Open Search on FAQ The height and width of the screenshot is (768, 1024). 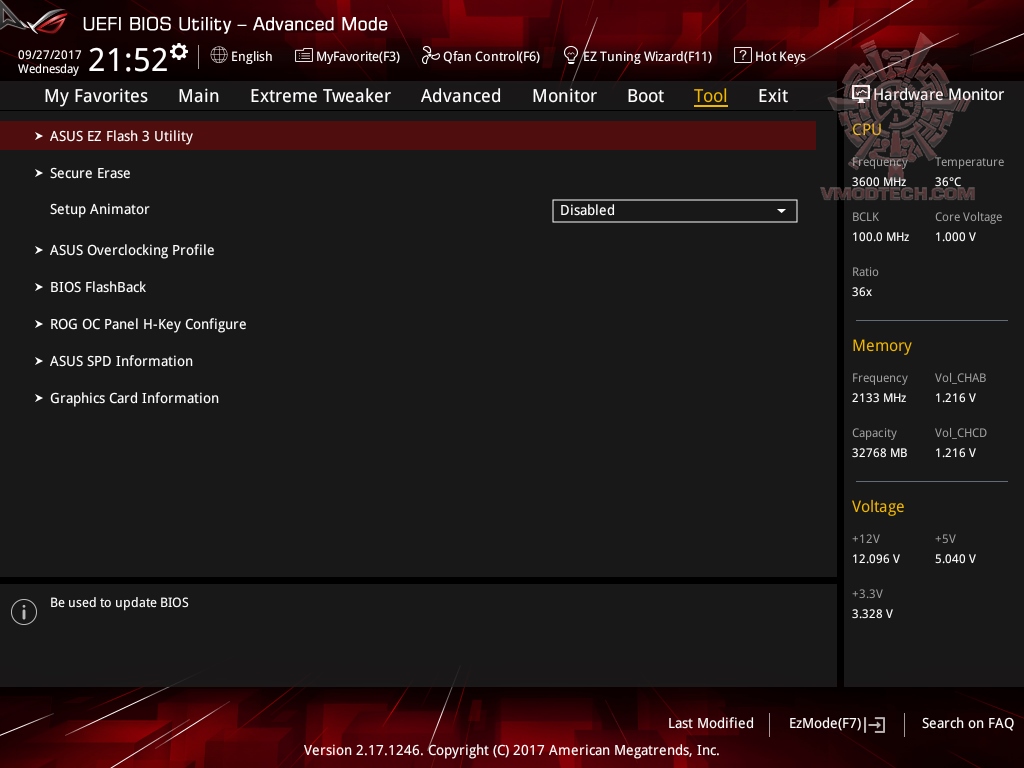point(968,723)
